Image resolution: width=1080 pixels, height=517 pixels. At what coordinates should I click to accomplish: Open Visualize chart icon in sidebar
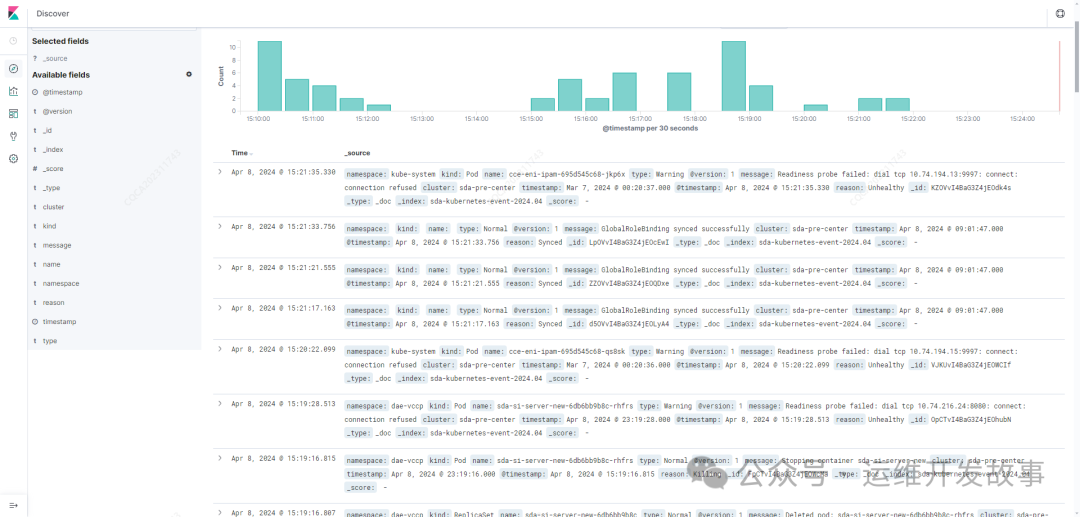[13, 91]
